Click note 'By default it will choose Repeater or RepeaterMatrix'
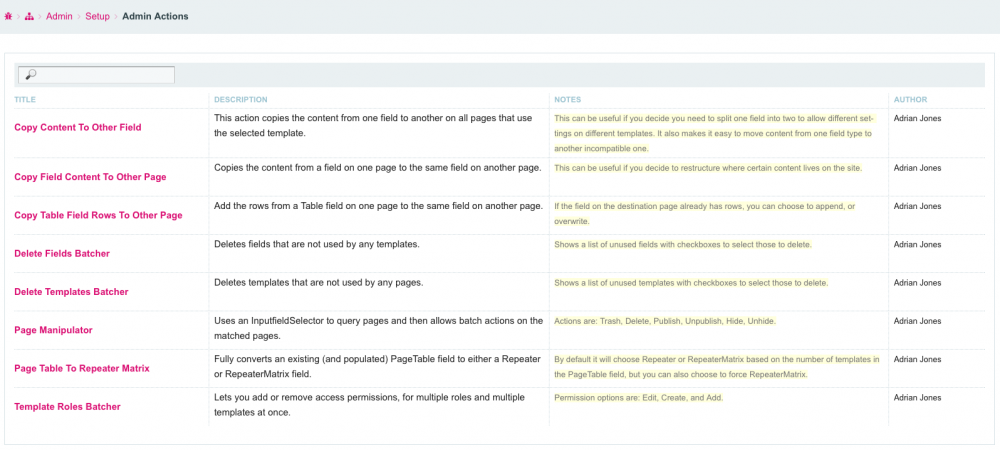The height and width of the screenshot is (450, 1000). click(x=717, y=367)
